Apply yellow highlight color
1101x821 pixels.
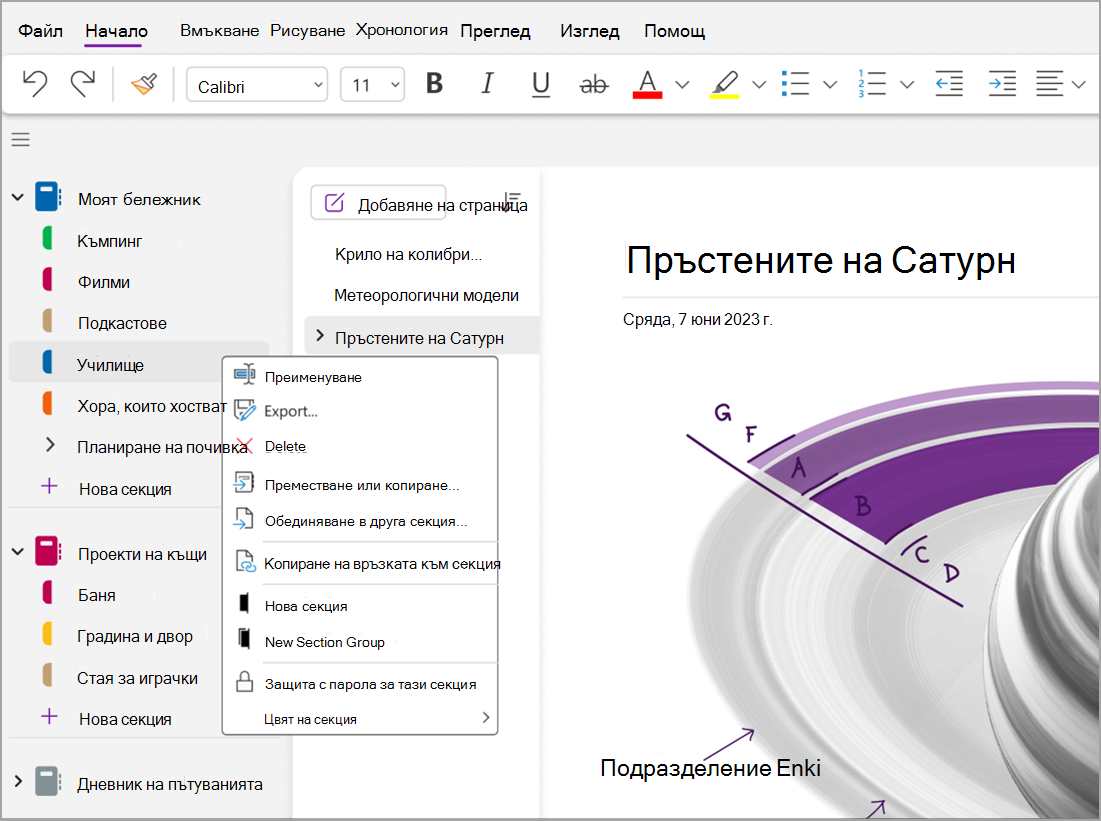pyautogui.click(x=725, y=84)
